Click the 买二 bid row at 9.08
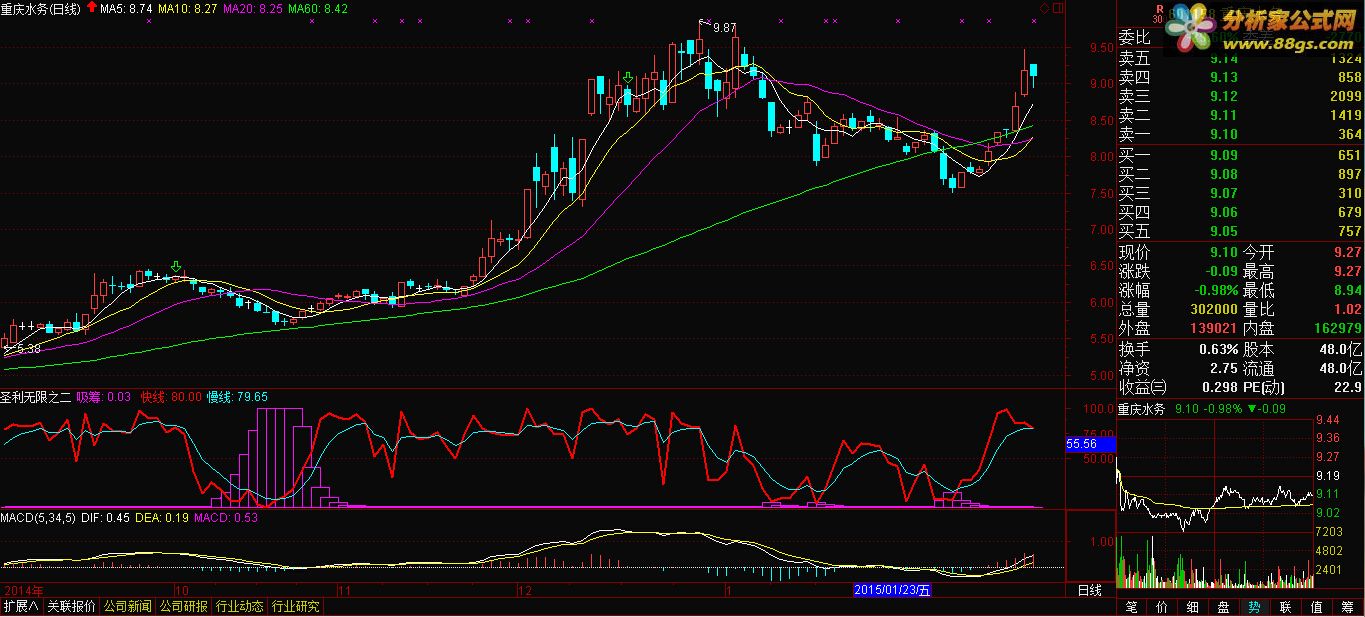This screenshot has height=617, width=1365. pyautogui.click(x=1240, y=174)
